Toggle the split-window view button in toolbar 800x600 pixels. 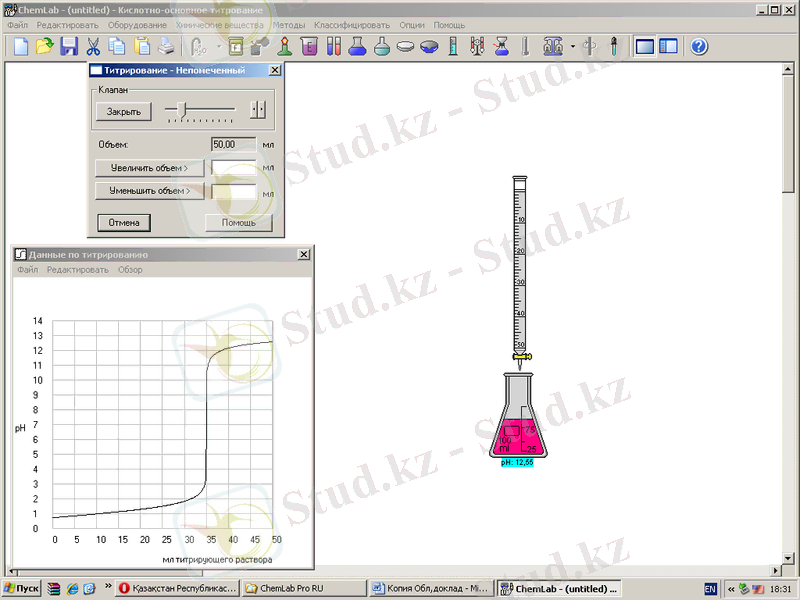point(668,46)
